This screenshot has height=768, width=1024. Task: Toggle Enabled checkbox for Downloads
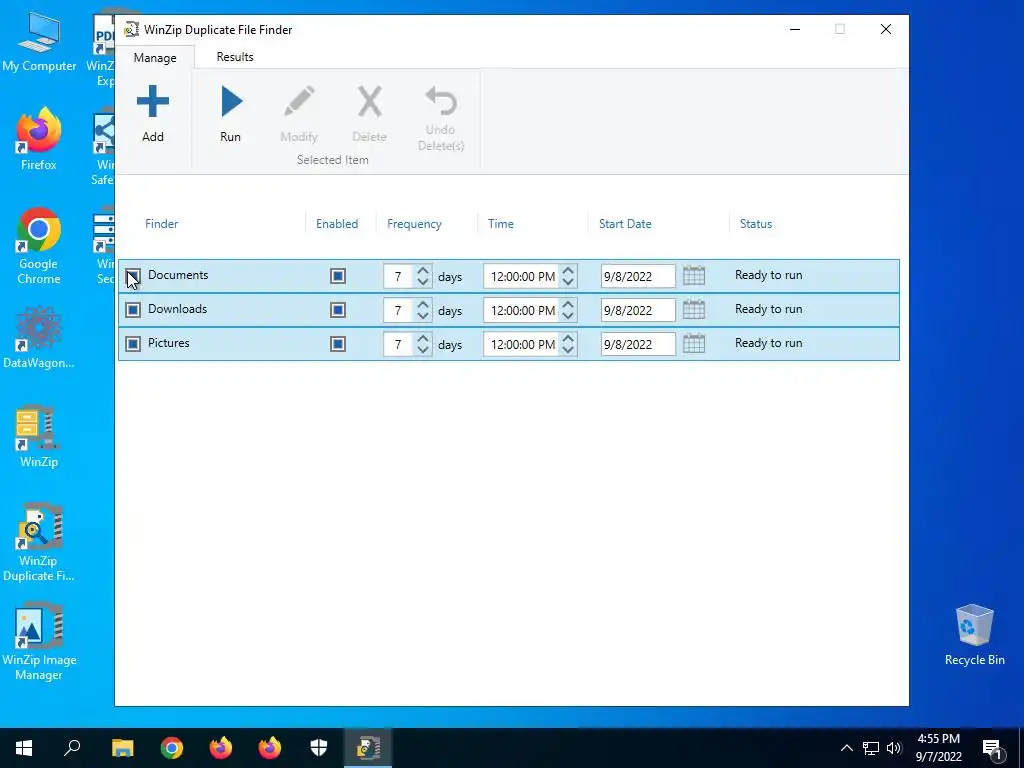click(x=338, y=310)
